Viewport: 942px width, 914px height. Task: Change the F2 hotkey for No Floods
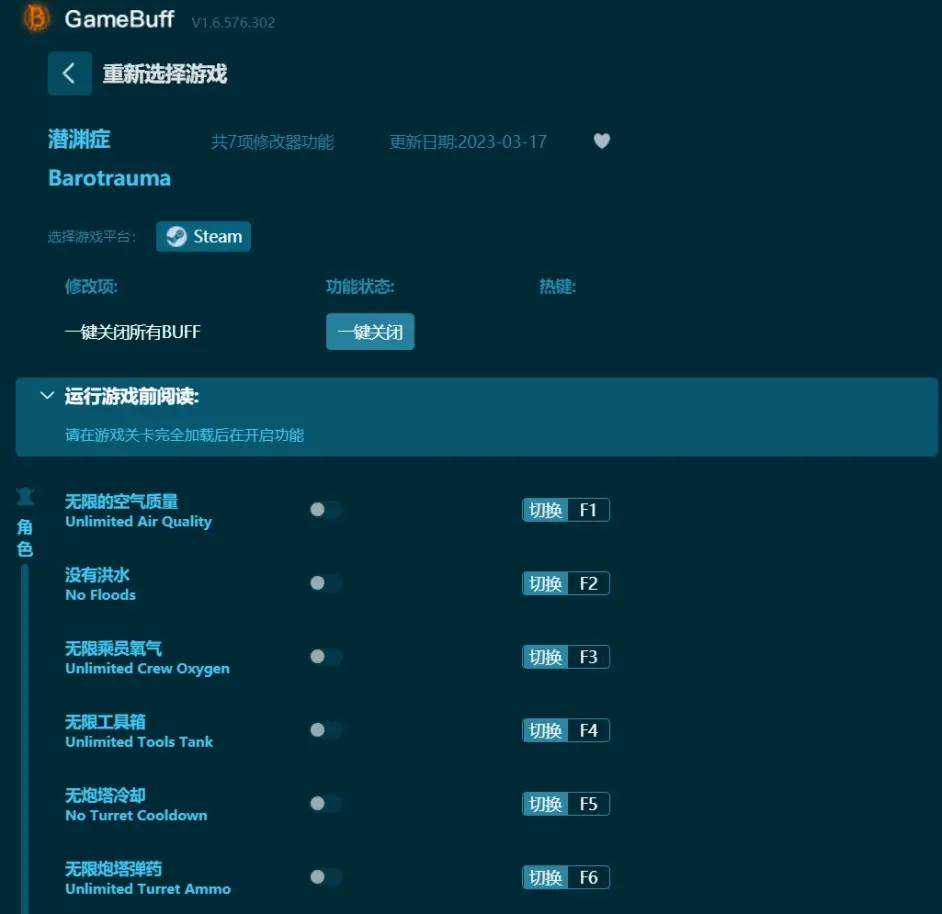tap(588, 583)
